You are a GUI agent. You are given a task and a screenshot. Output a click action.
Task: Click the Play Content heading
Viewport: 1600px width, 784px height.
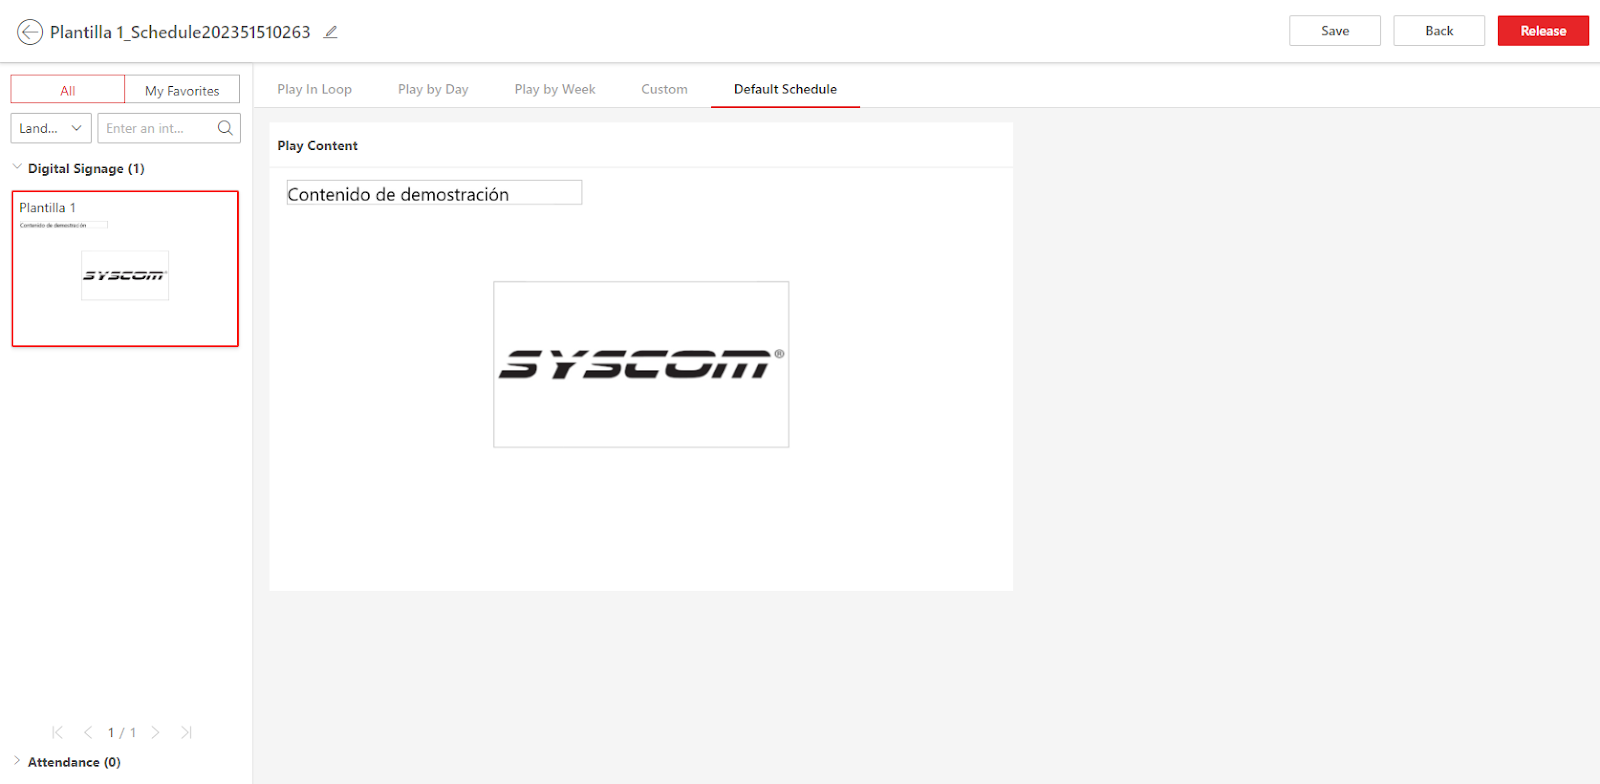(317, 145)
